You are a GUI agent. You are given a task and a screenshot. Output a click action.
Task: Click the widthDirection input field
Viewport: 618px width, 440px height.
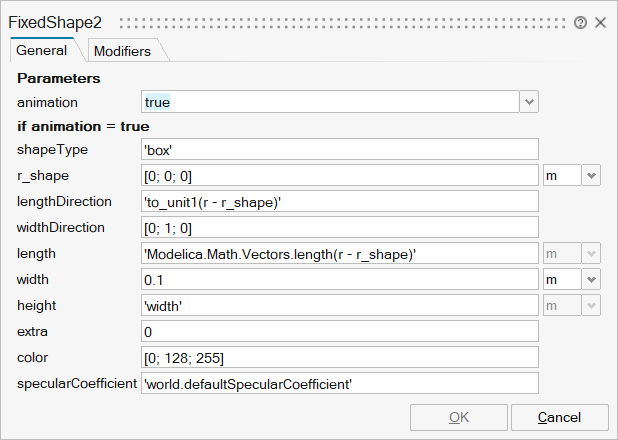tap(340, 227)
